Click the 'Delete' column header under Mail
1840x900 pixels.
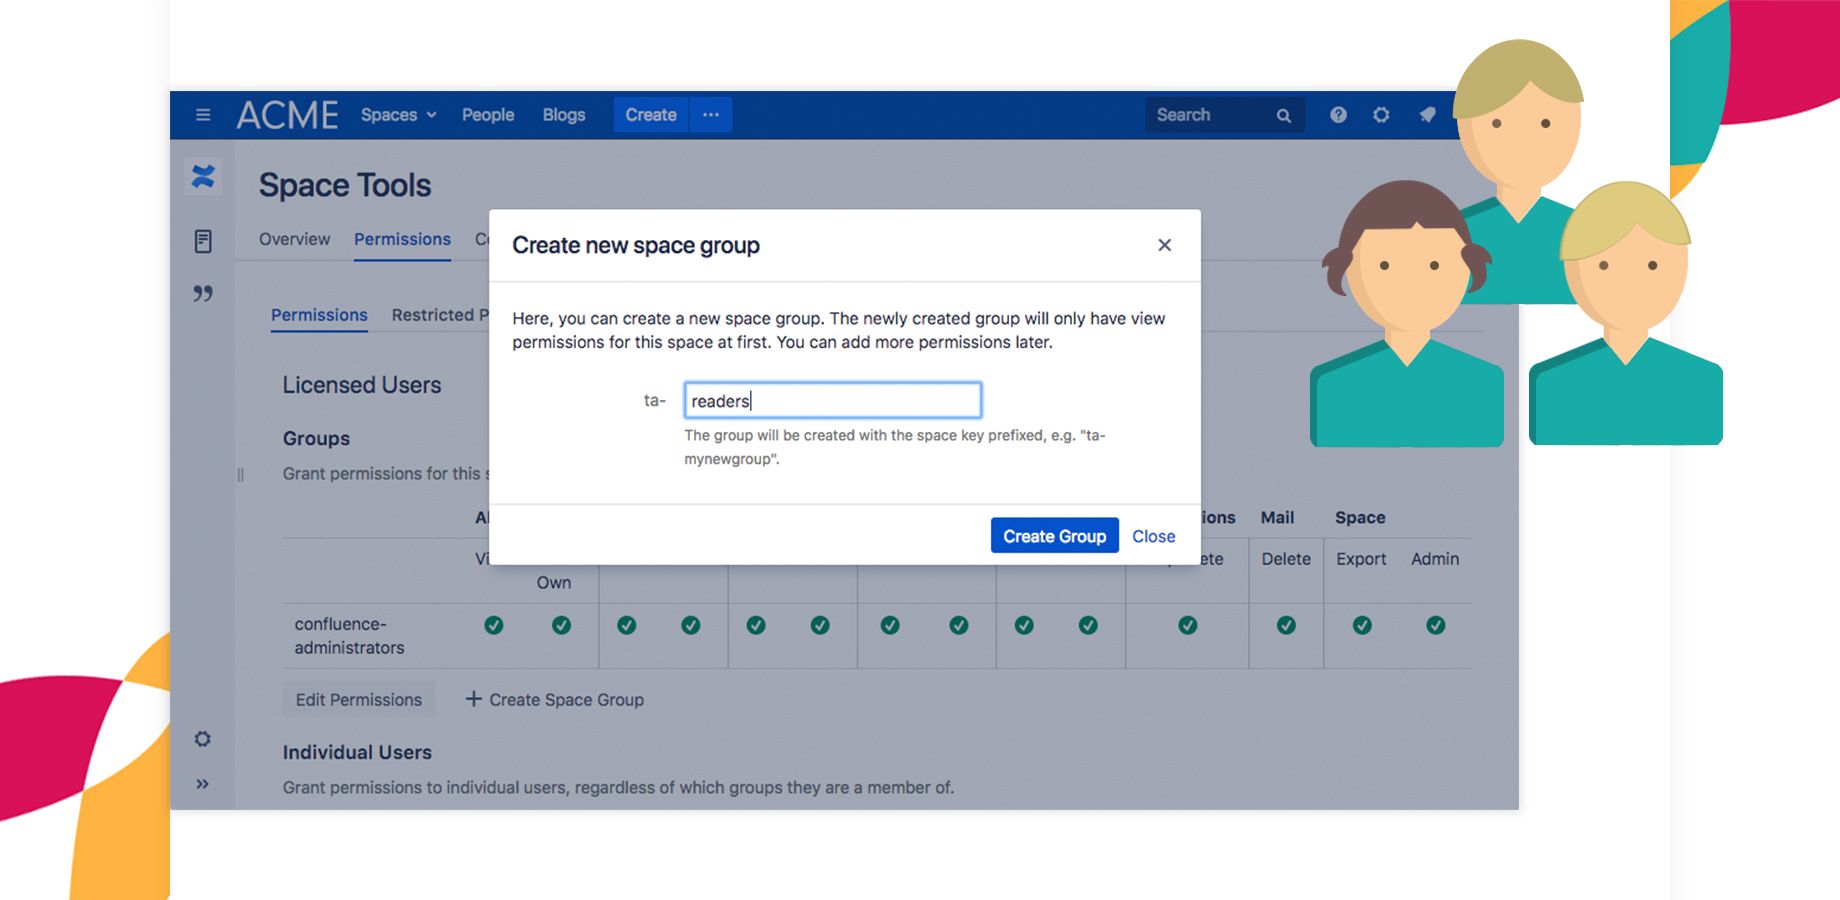pos(1286,559)
